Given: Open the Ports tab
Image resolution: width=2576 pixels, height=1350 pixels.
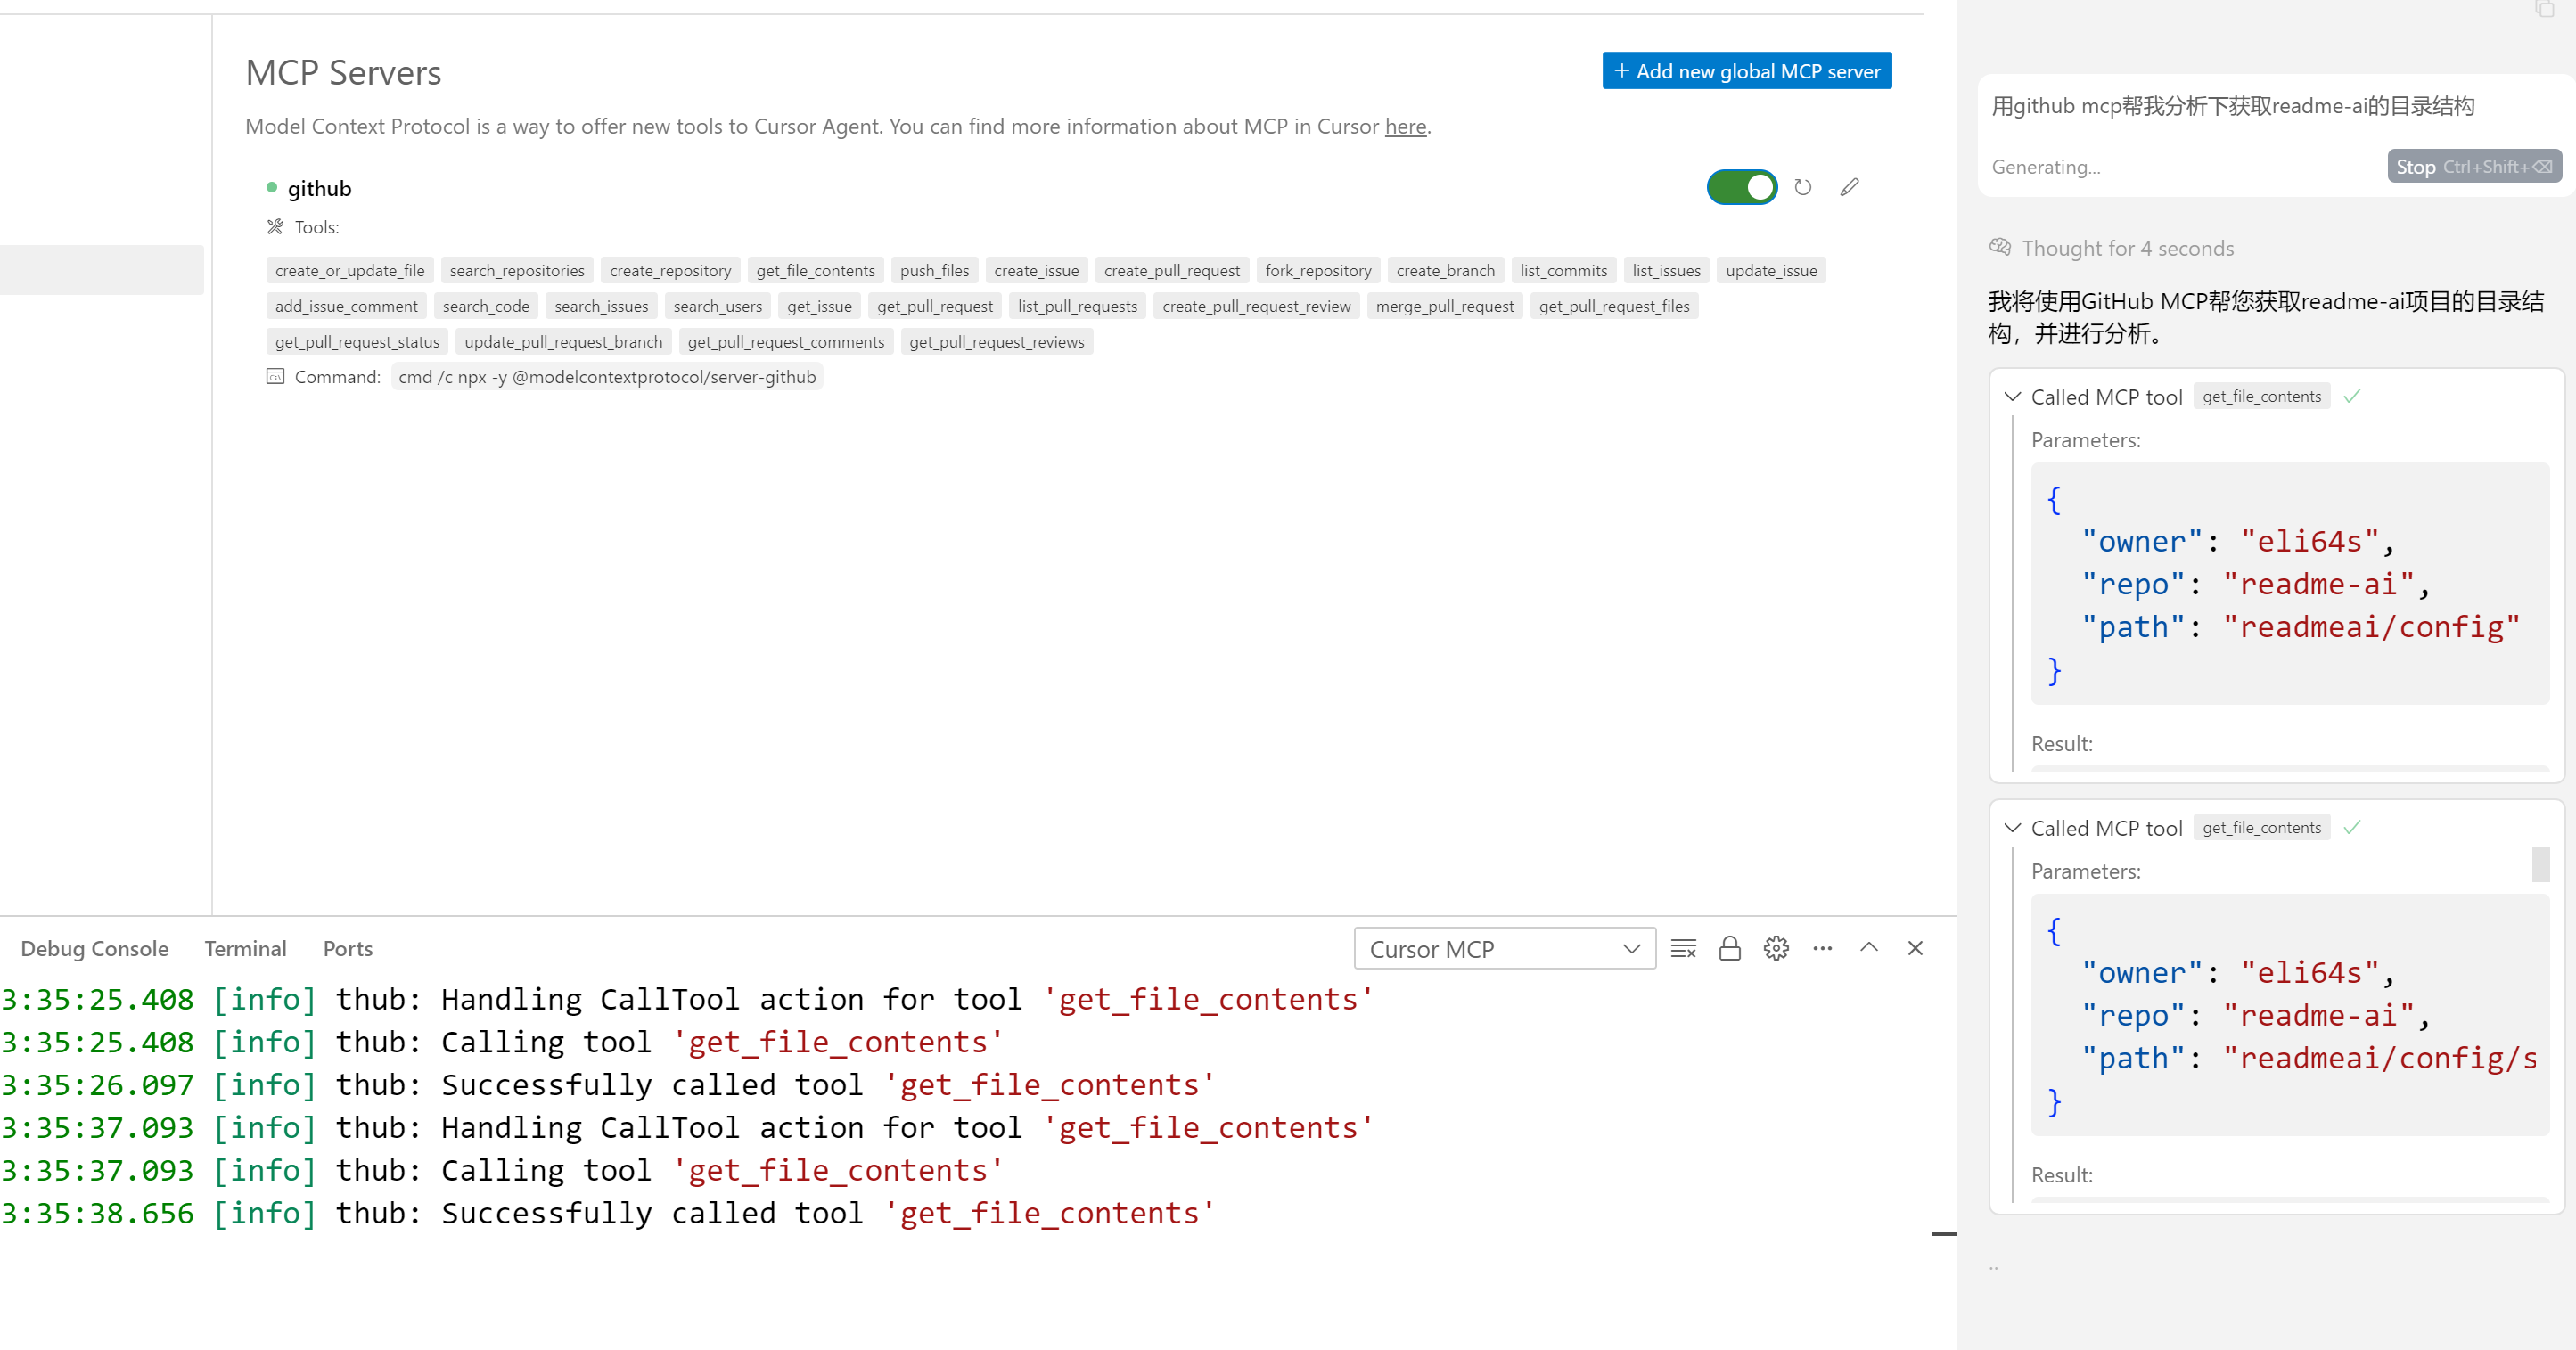Looking at the screenshot, I should (347, 948).
